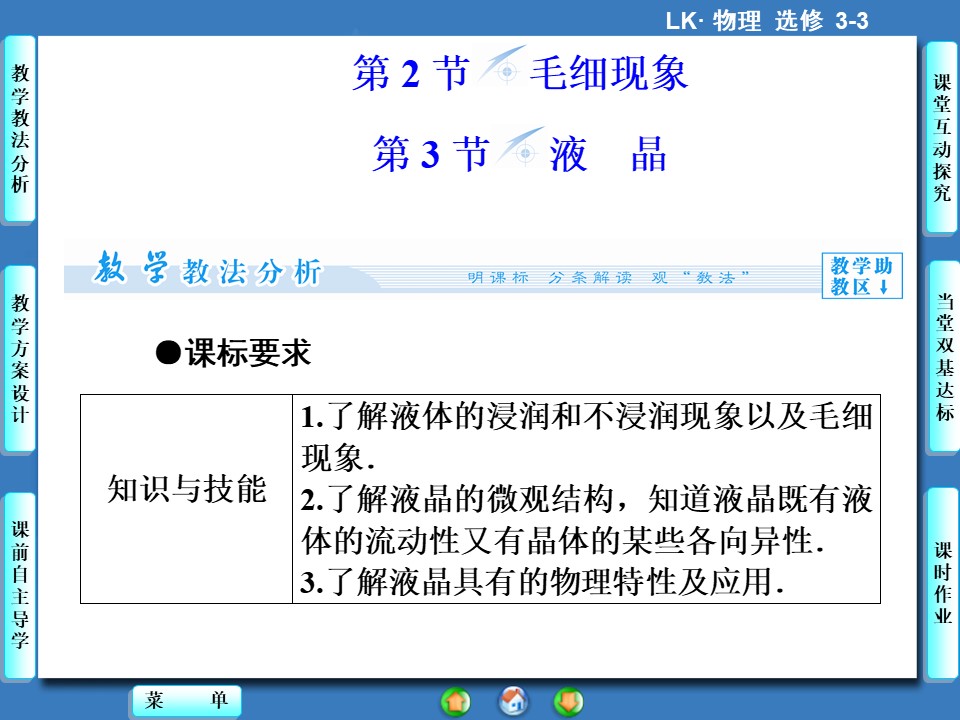Click the home icon at bottom center

pyautogui.click(x=514, y=701)
